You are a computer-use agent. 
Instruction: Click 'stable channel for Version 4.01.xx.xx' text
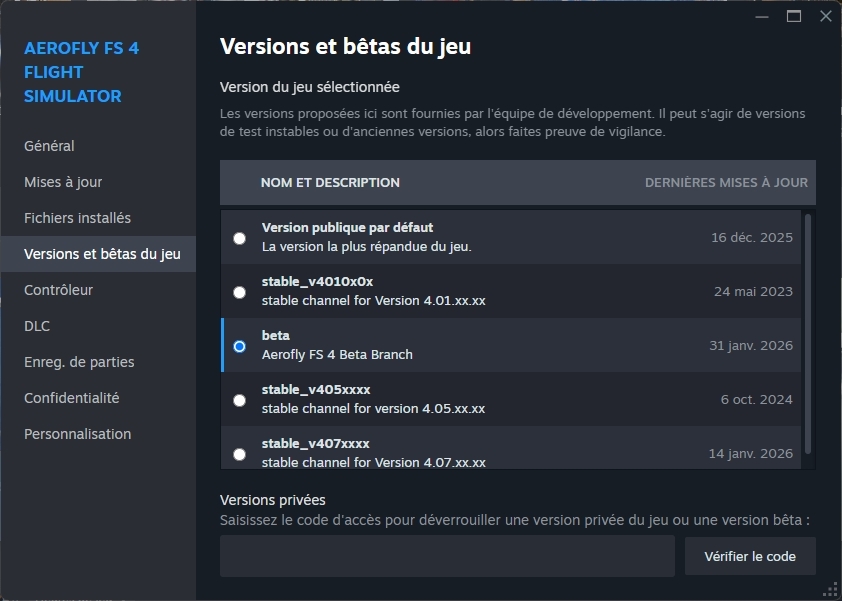point(374,301)
